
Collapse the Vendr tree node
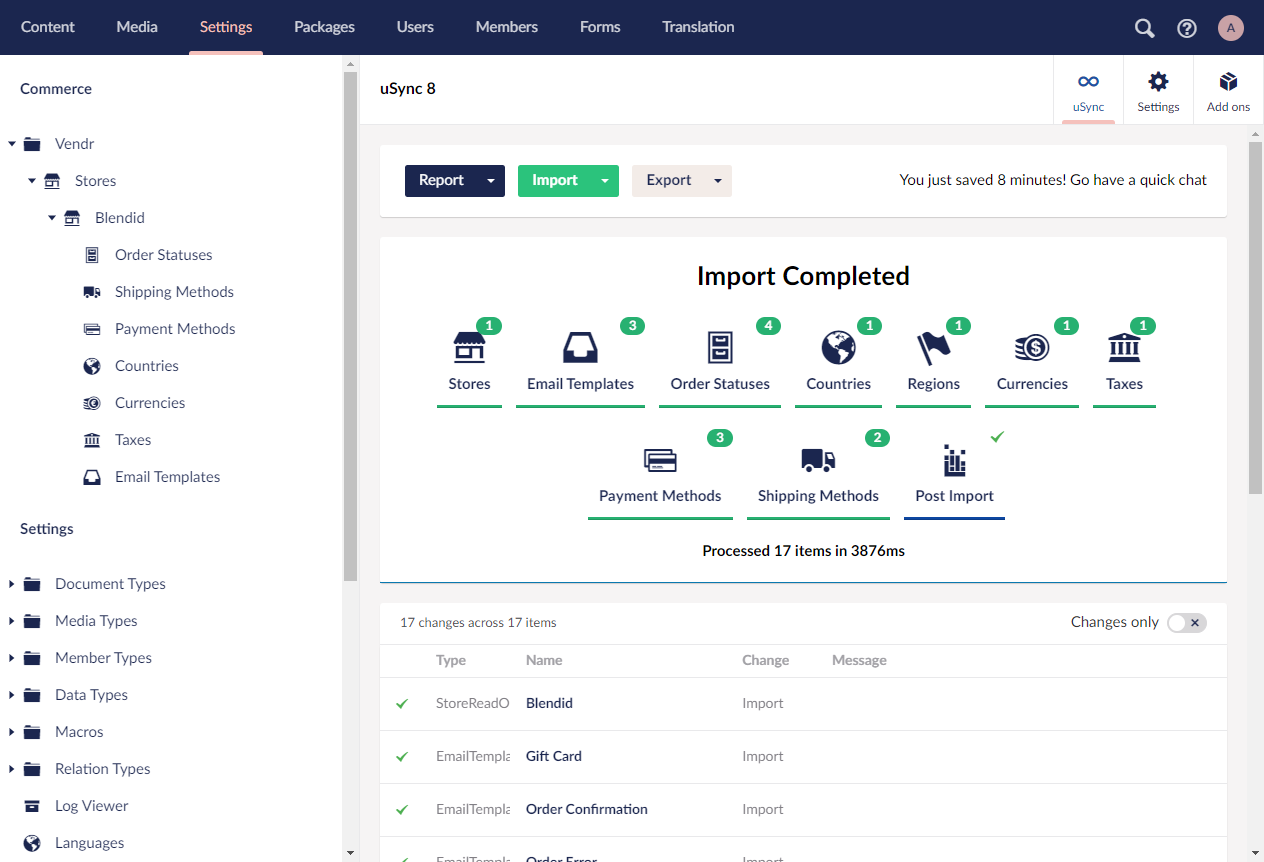[x=12, y=144]
